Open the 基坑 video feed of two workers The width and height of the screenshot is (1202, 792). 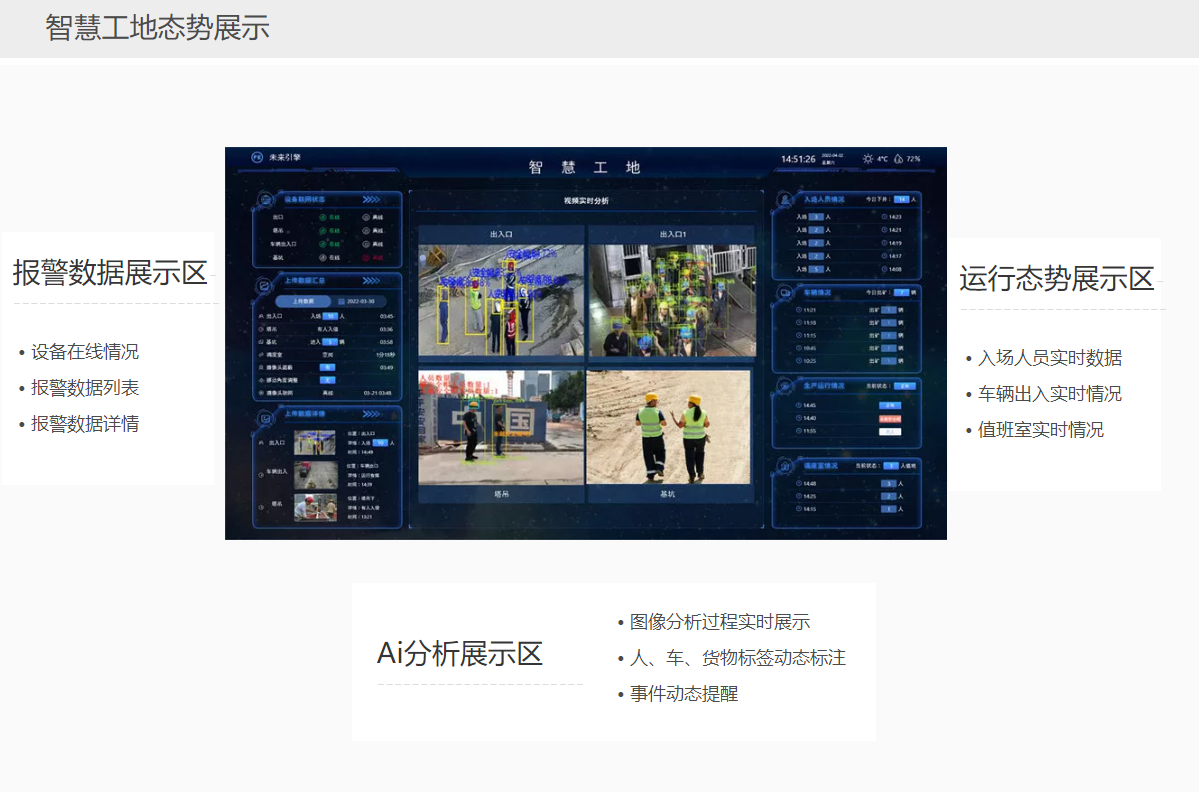point(669,427)
